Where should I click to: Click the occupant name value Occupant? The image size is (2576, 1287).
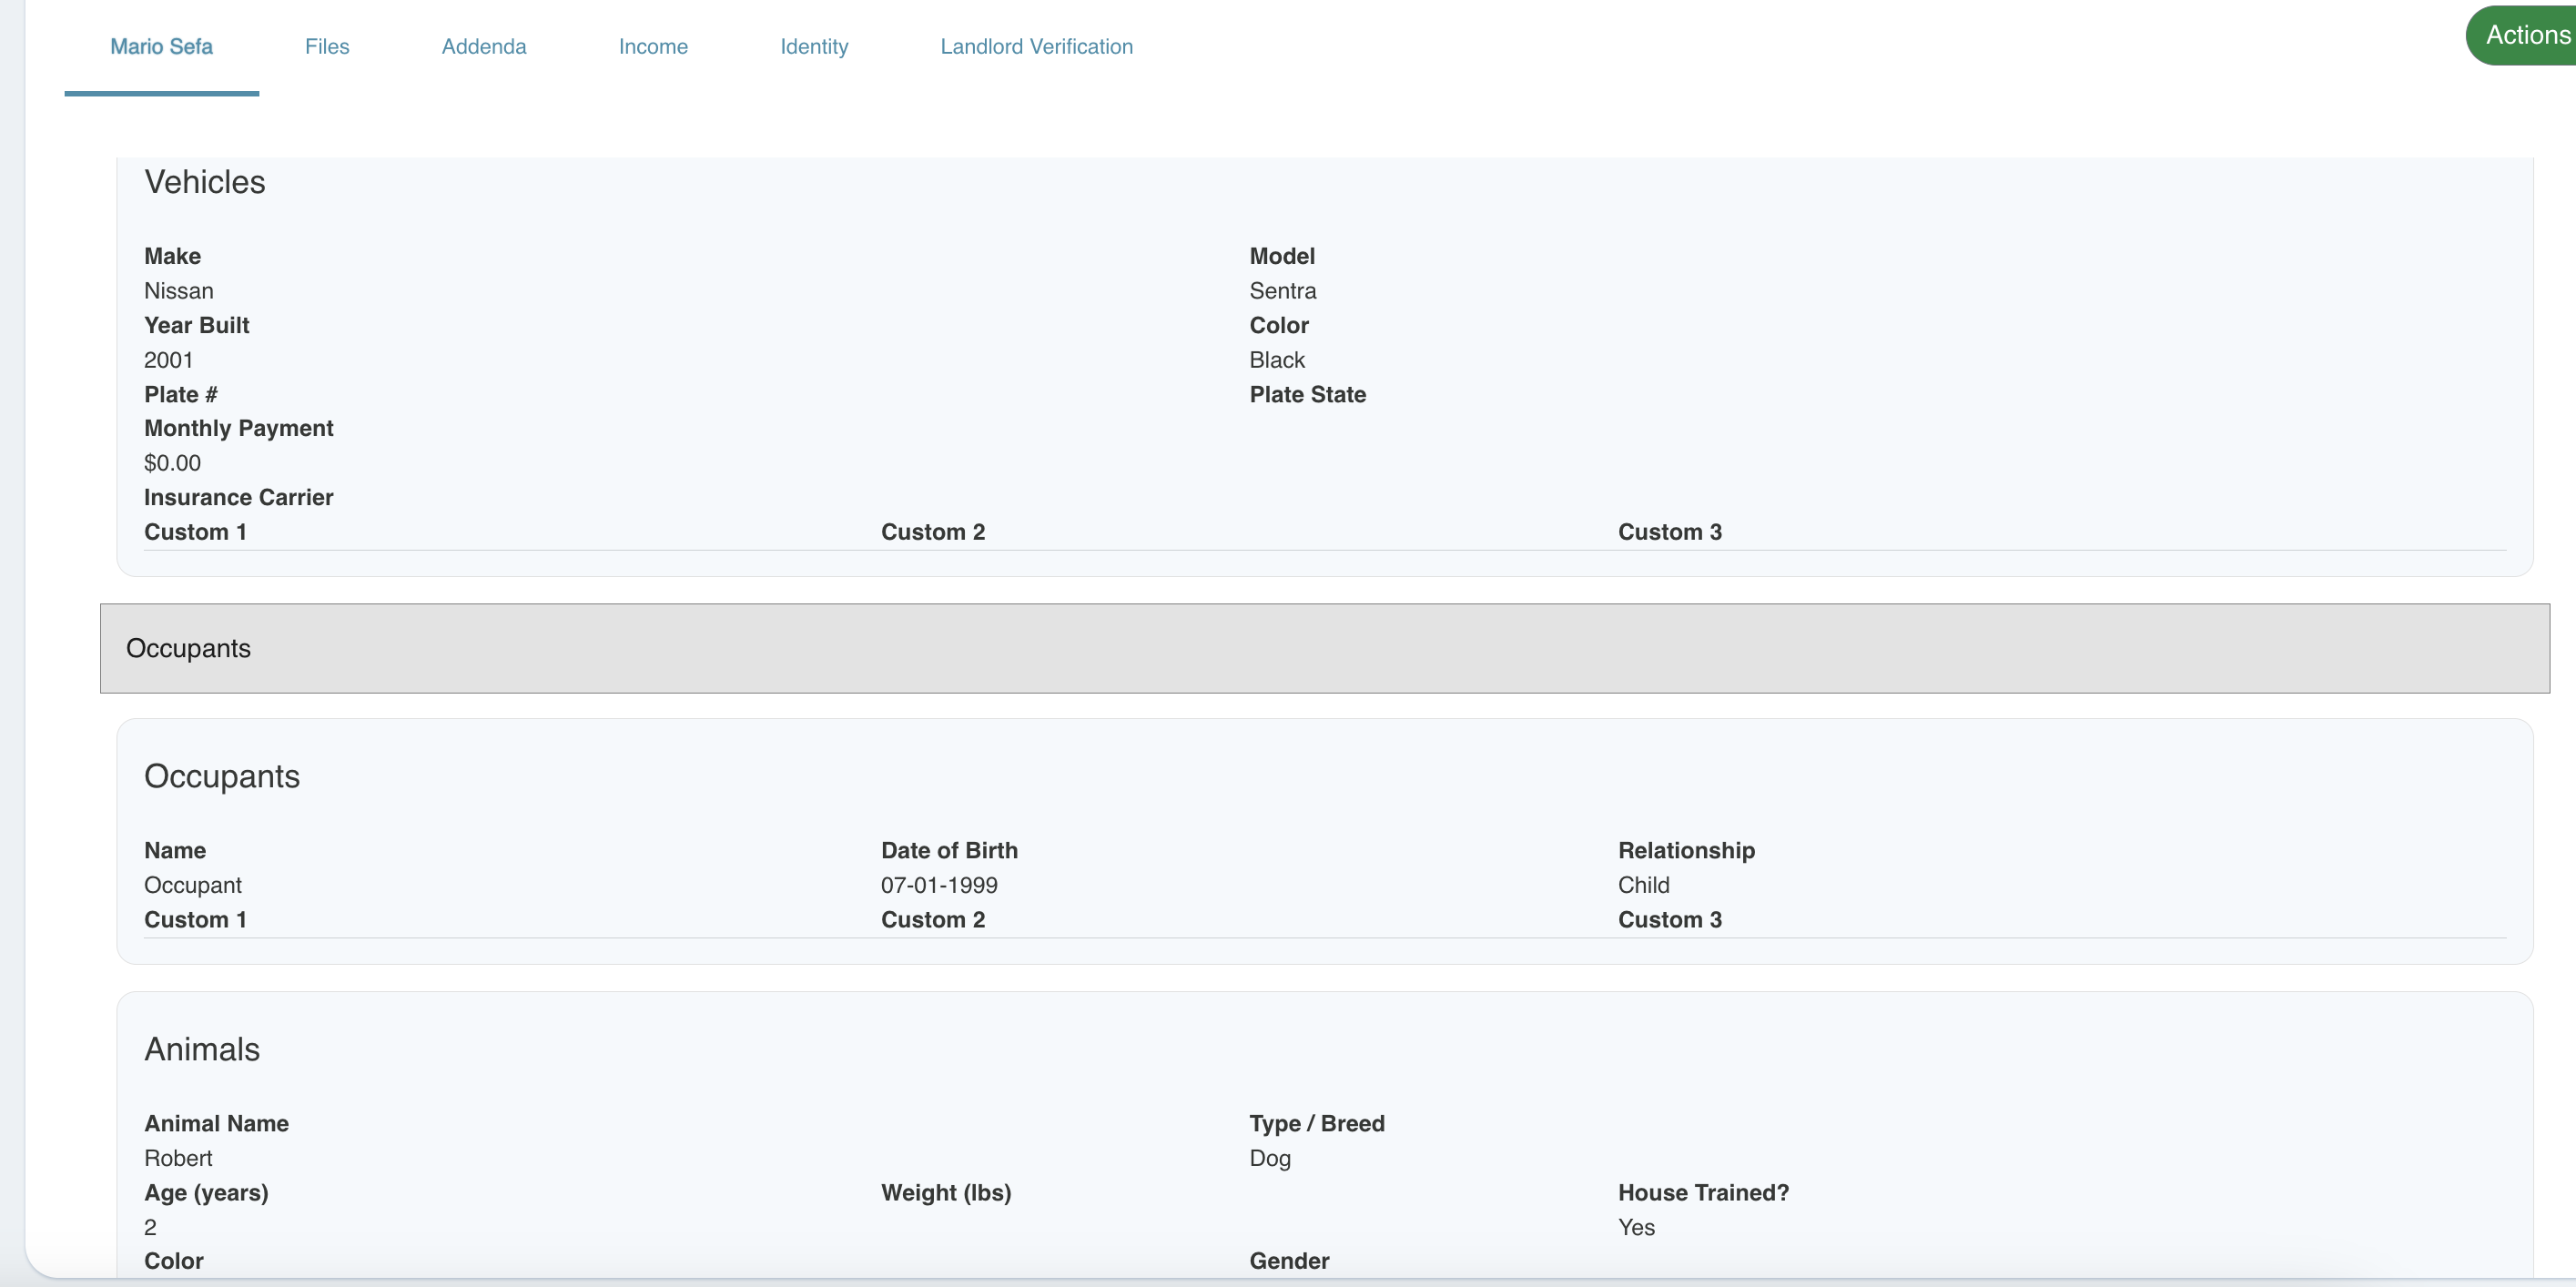click(193, 885)
